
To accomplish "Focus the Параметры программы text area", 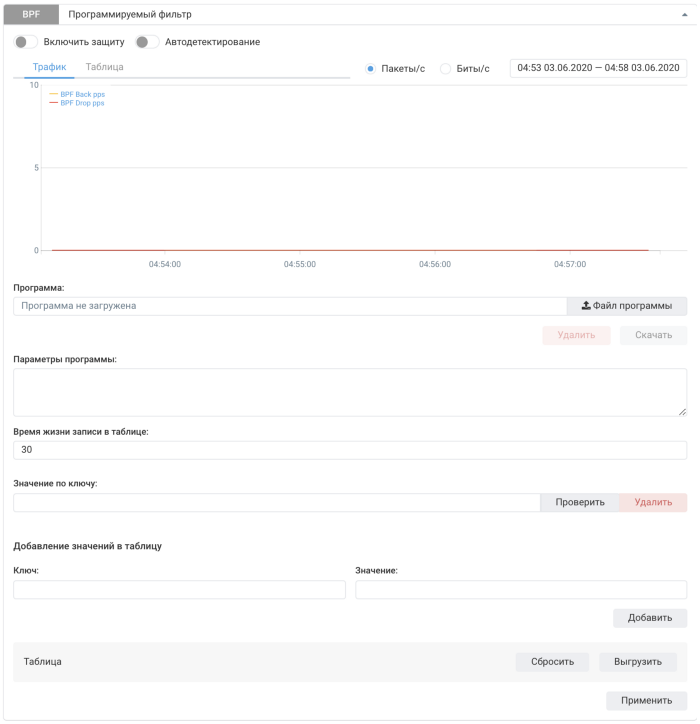I will tap(350, 392).
